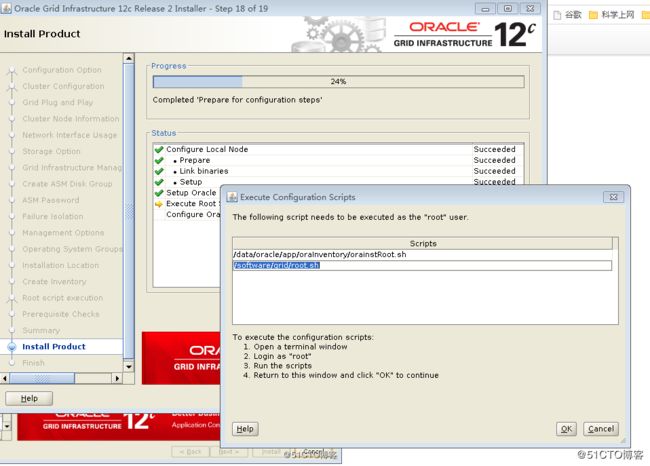
Task: Select the /software/grid/root.sh script row
Action: click(422, 265)
